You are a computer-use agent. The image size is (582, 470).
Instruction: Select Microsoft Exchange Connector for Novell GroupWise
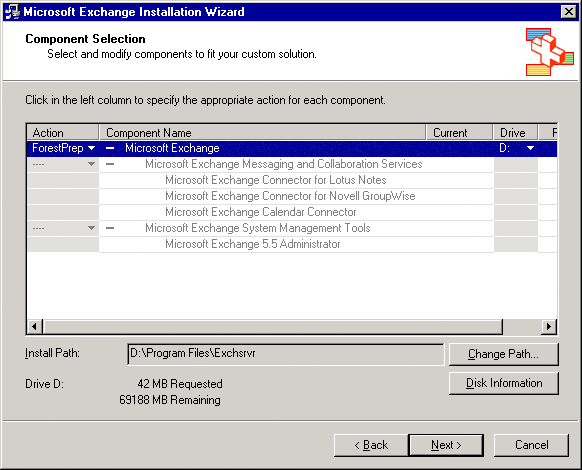[290, 196]
